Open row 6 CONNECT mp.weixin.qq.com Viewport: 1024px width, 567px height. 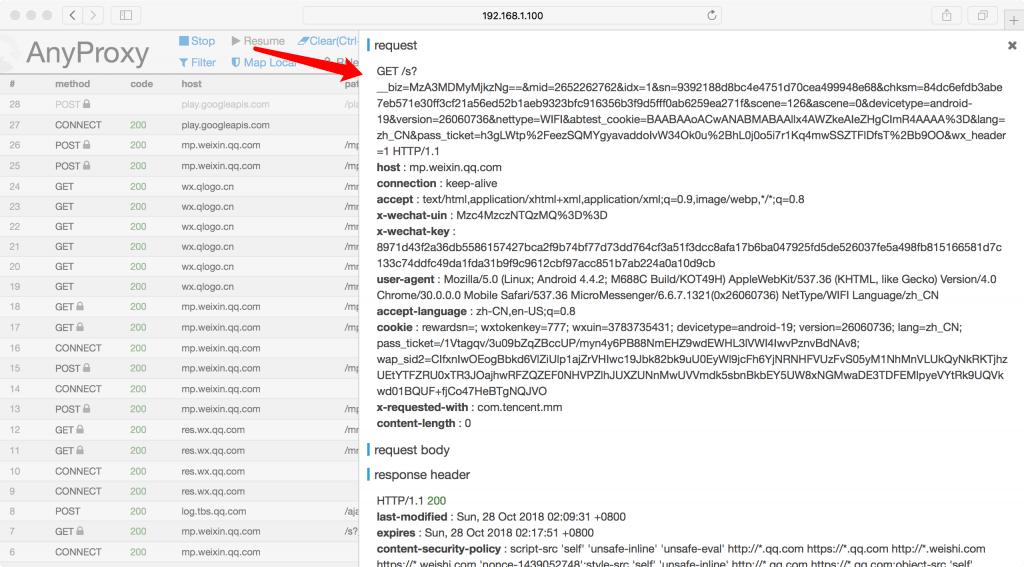point(180,552)
